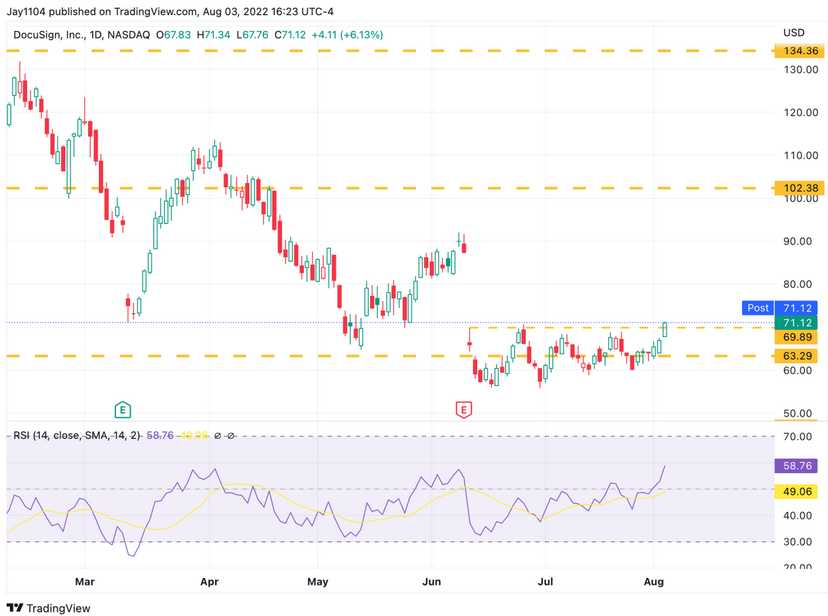
Task: Click the RSI 30.00 axis tick
Action: 797,542
